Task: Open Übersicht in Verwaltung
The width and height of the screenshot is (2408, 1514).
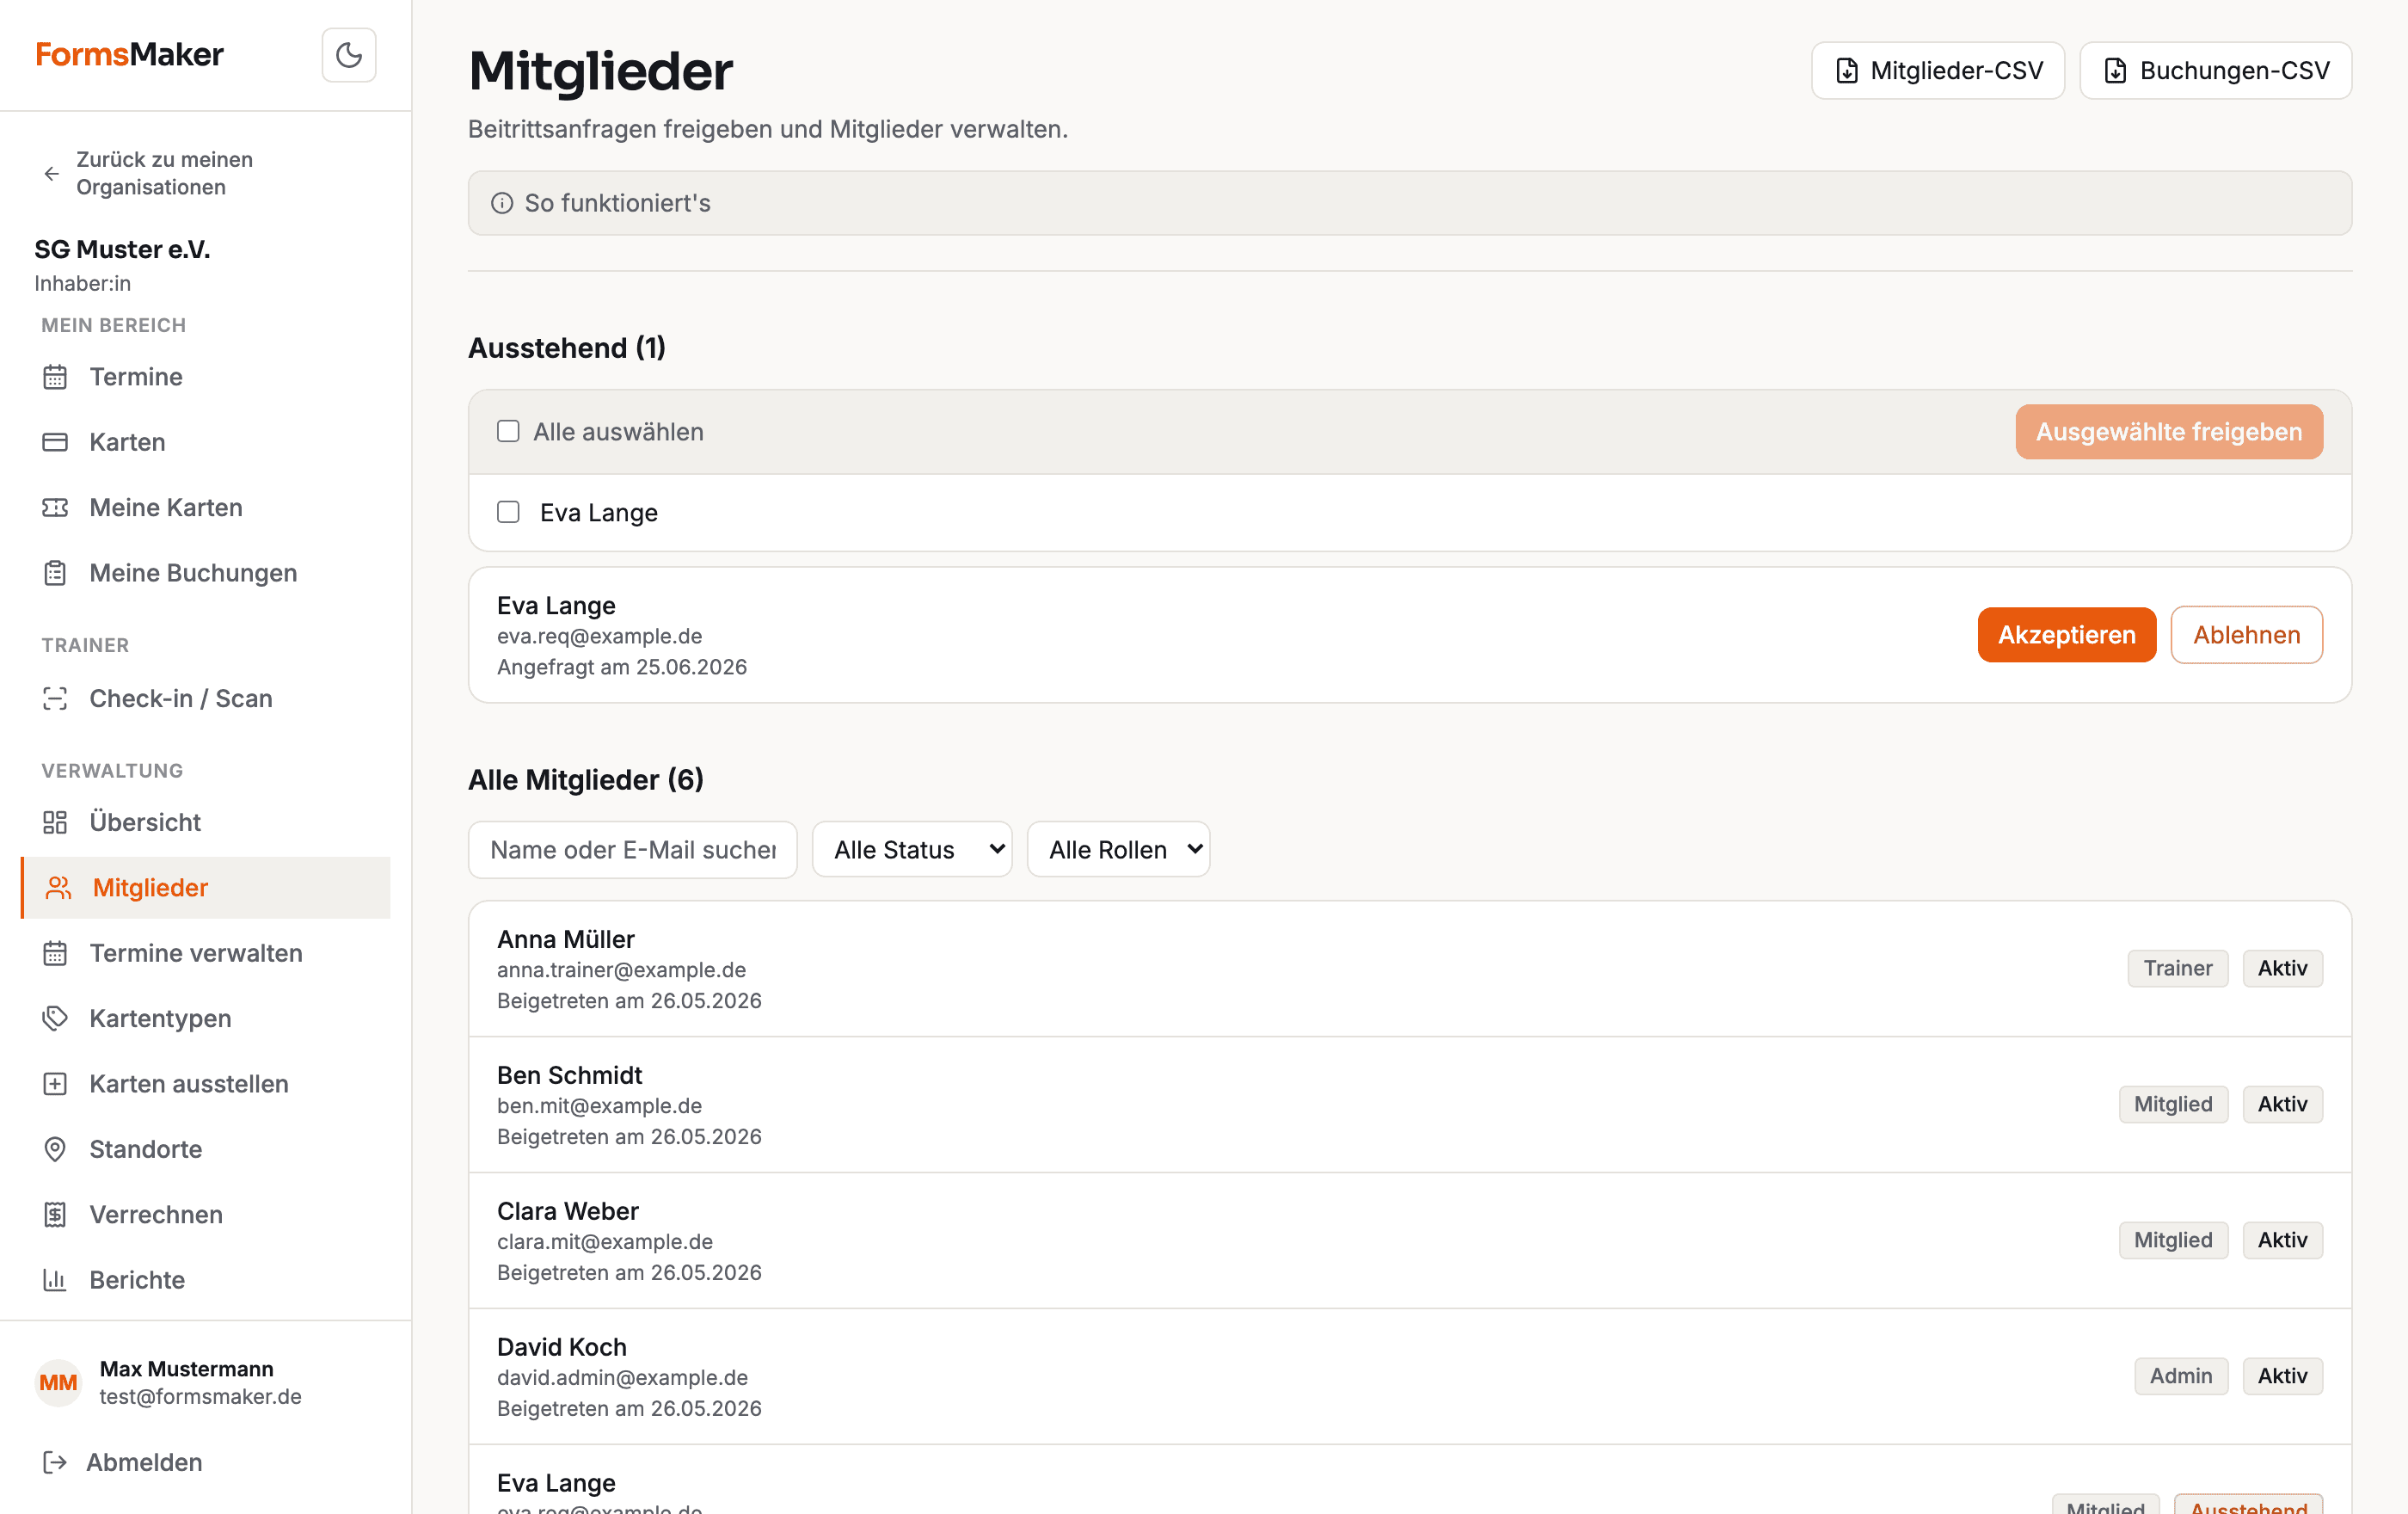Action: pos(206,822)
